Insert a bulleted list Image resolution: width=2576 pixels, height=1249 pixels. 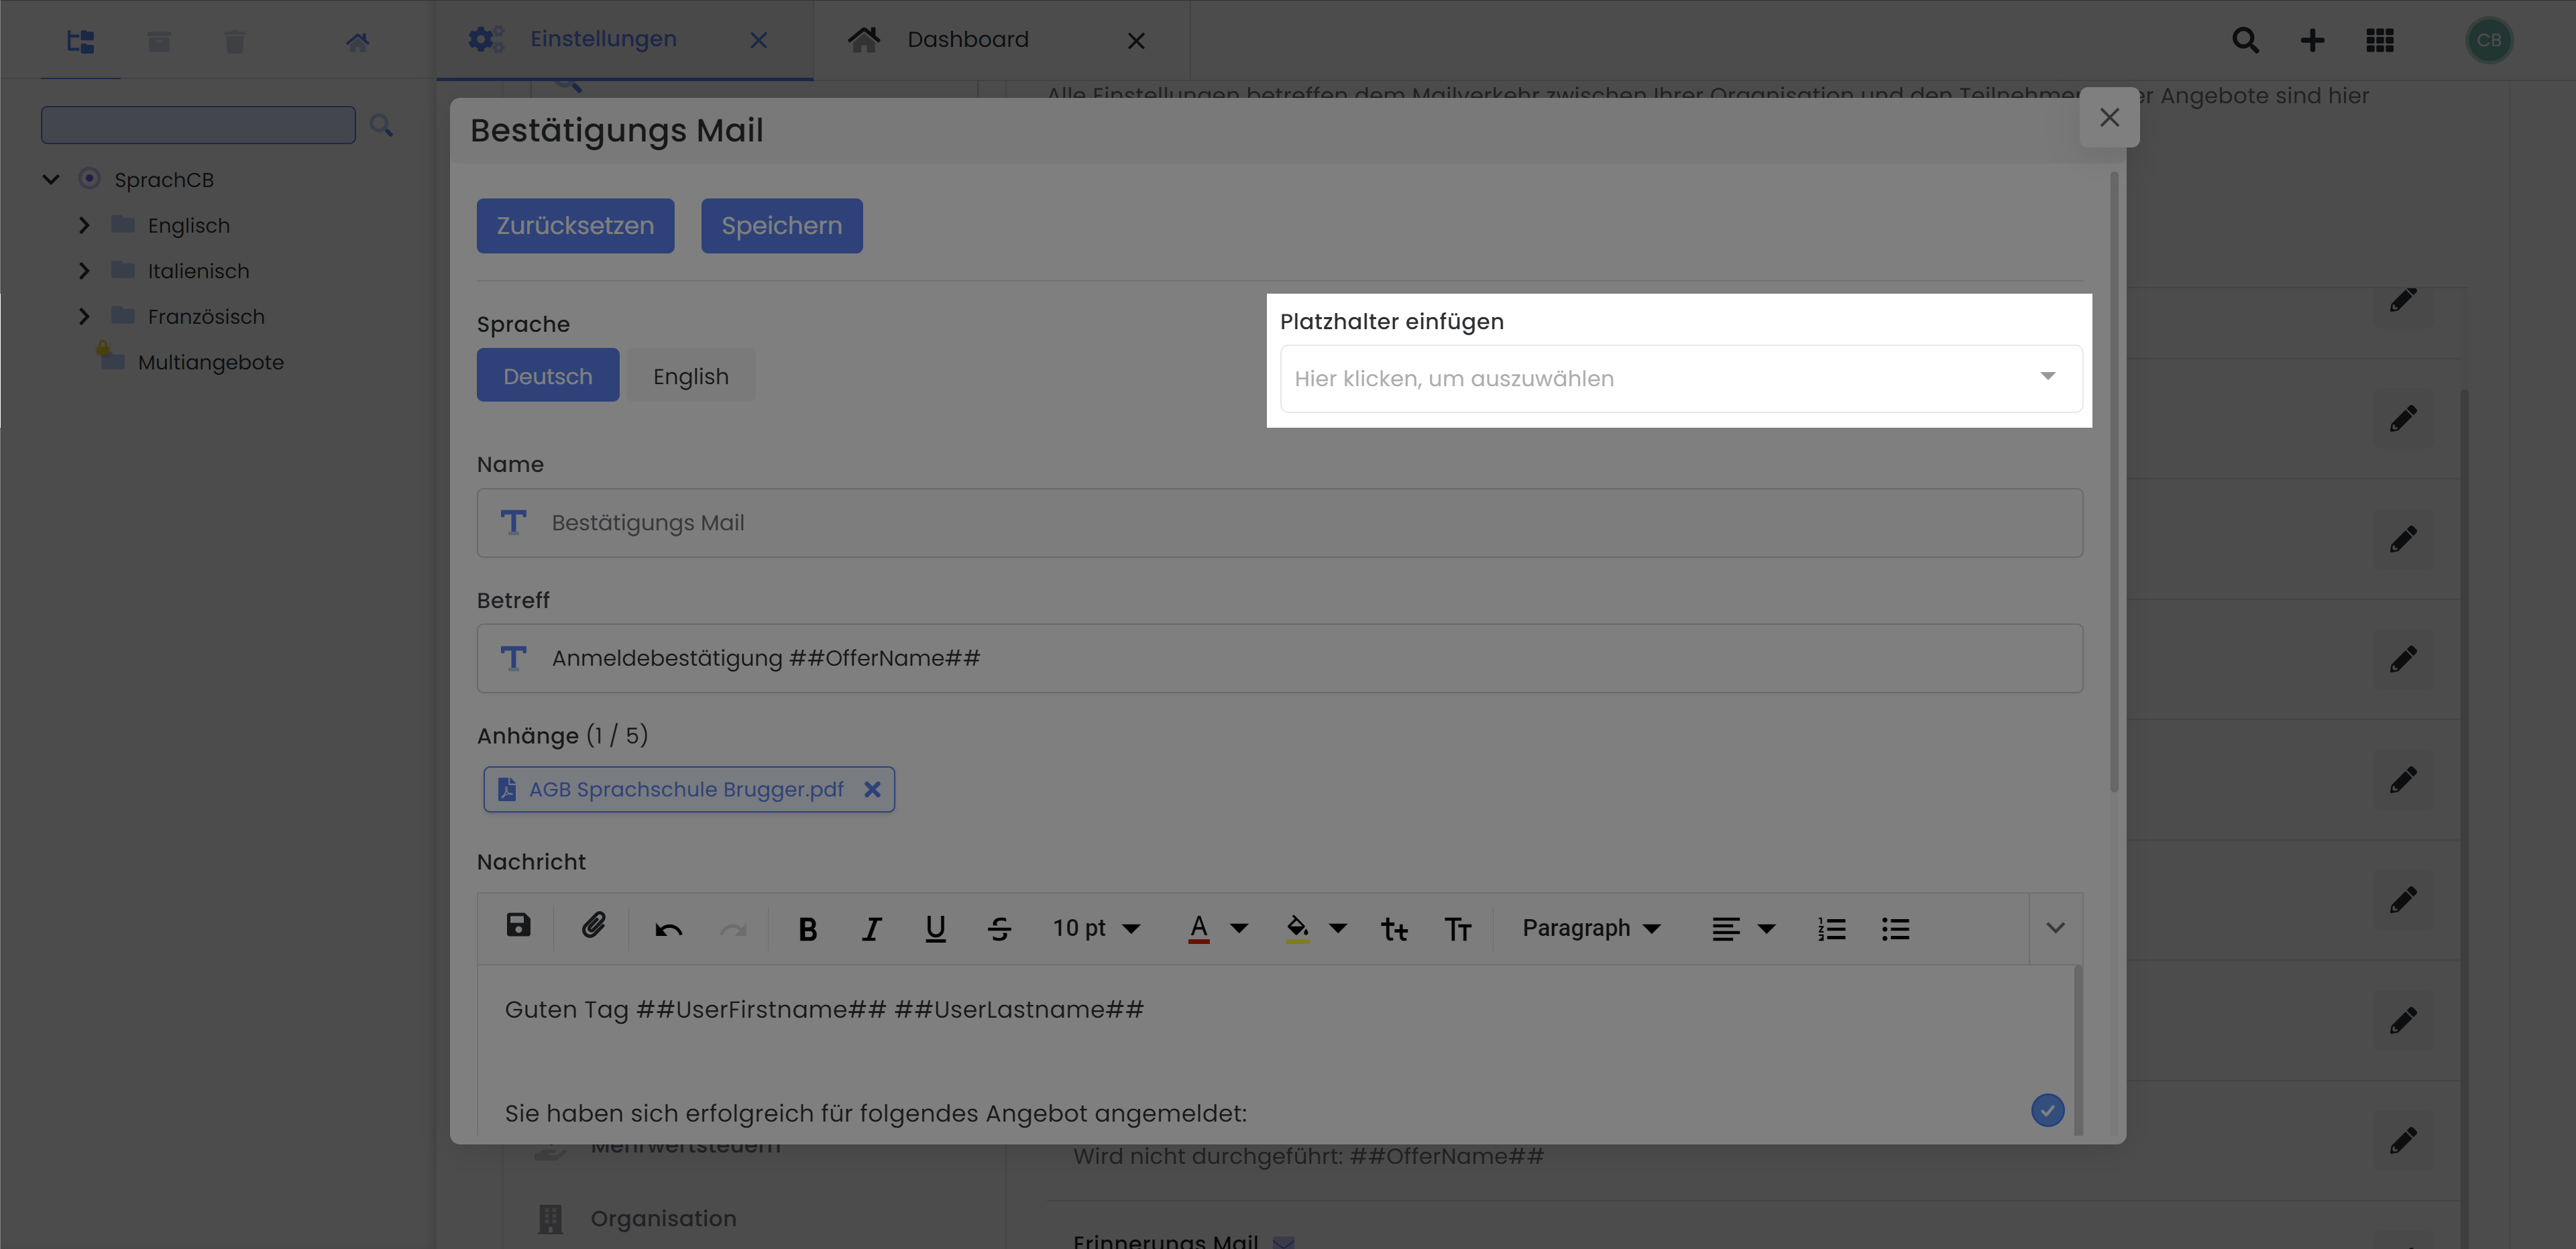(x=1895, y=929)
